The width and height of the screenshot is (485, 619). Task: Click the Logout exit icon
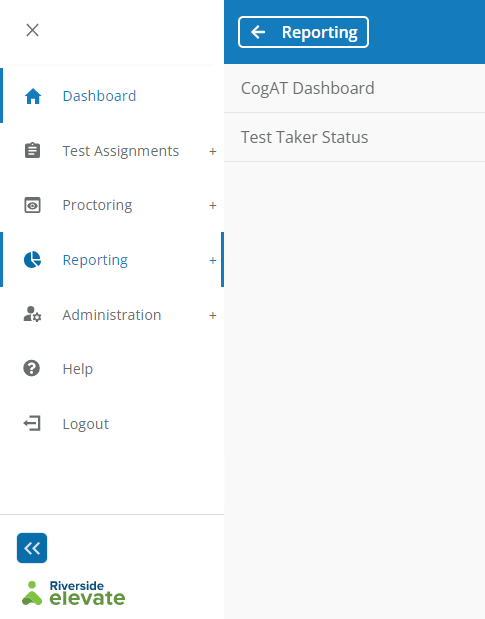pyautogui.click(x=32, y=423)
